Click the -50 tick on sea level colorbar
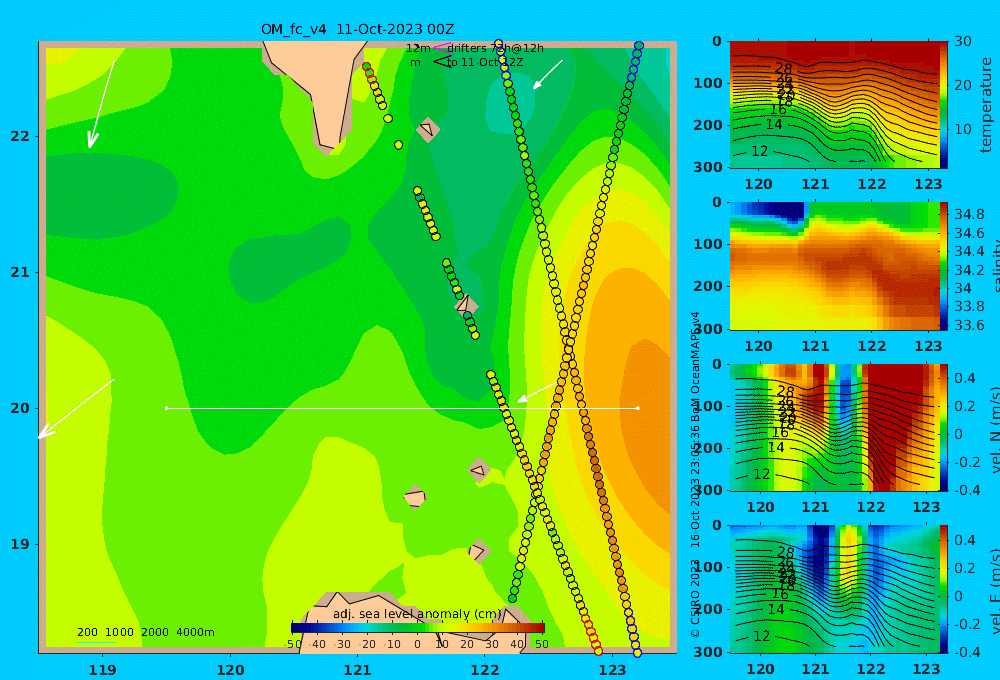Screen dimensions: 1000x680 click(x=294, y=644)
